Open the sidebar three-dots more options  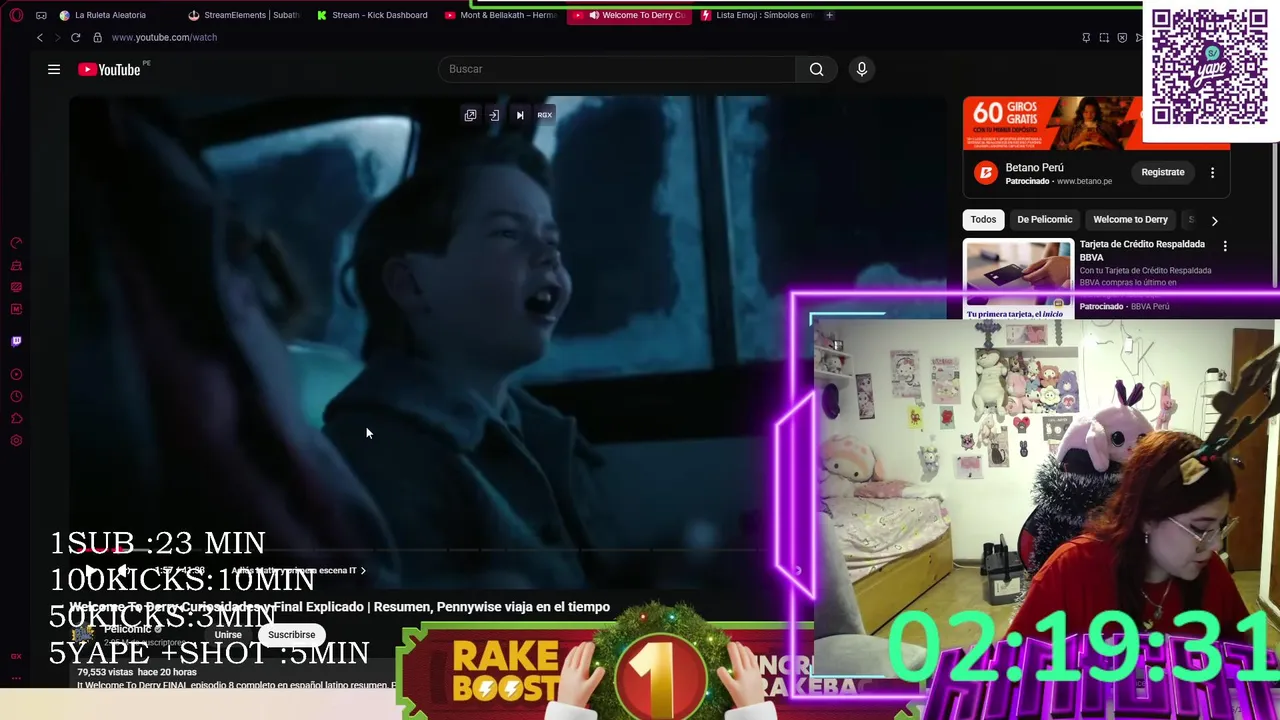tap(16, 678)
